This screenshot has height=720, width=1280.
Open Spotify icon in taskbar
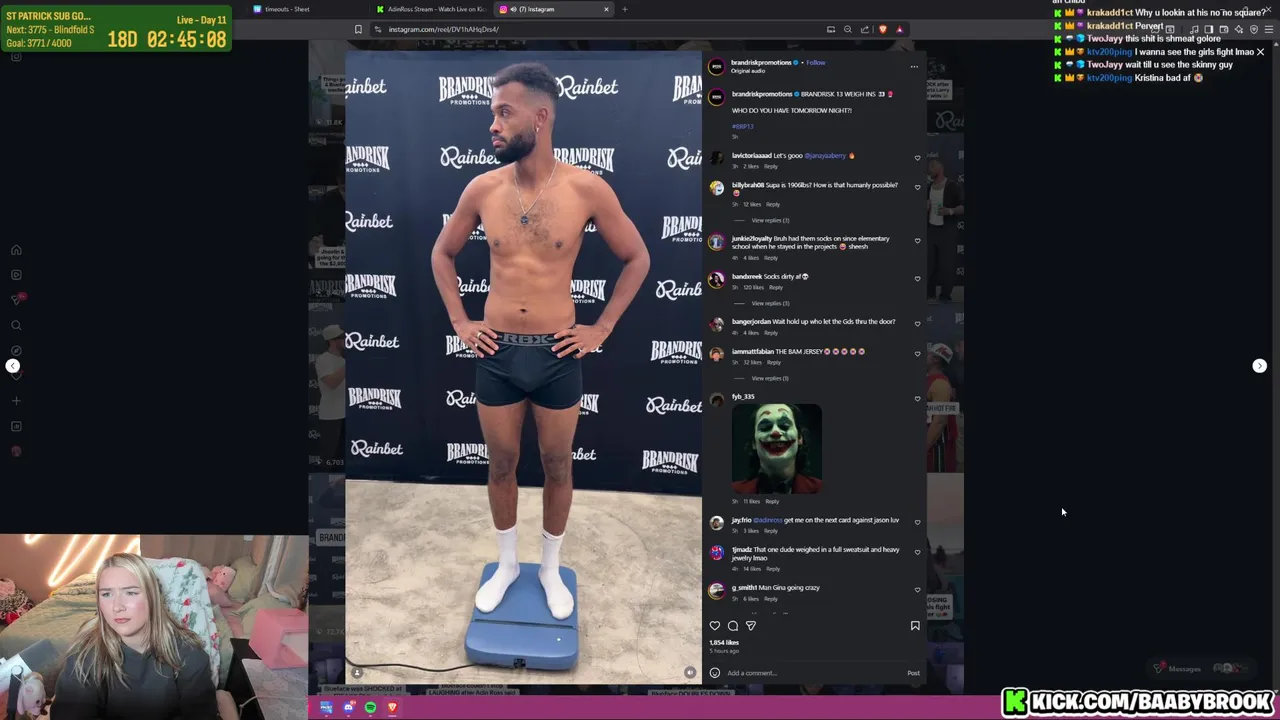click(370, 708)
